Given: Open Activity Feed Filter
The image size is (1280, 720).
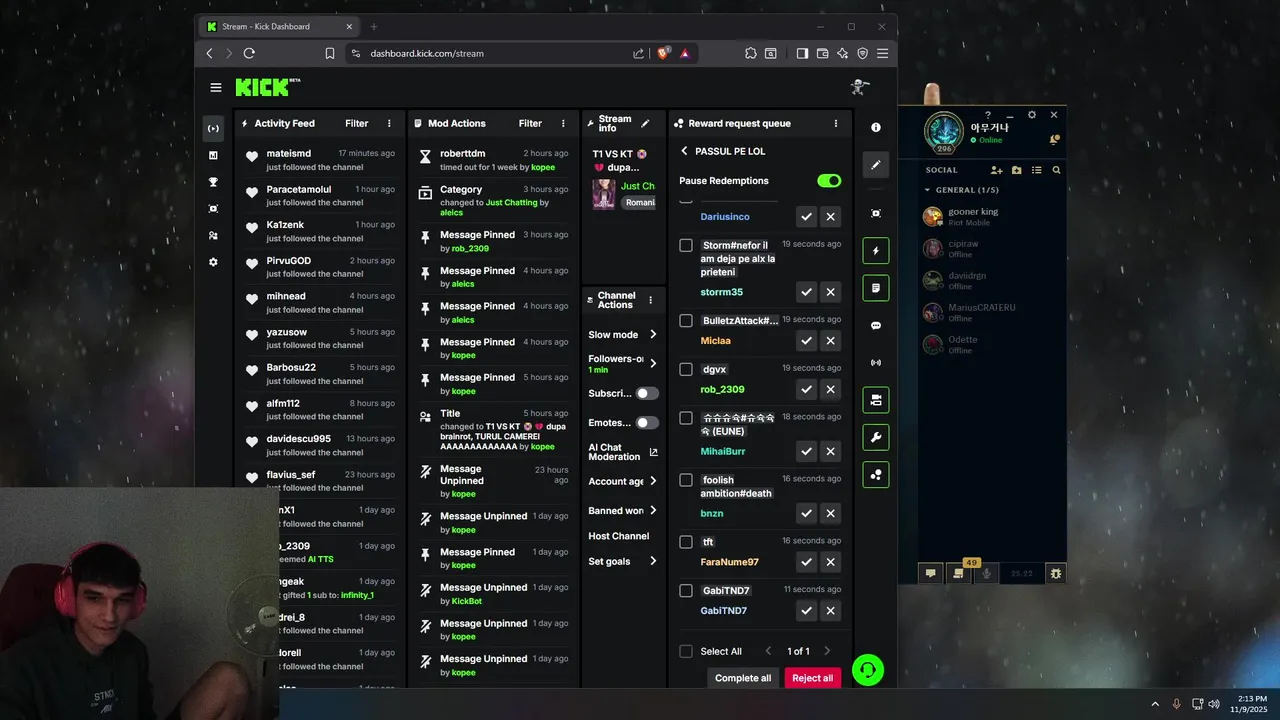Looking at the screenshot, I should pyautogui.click(x=357, y=124).
